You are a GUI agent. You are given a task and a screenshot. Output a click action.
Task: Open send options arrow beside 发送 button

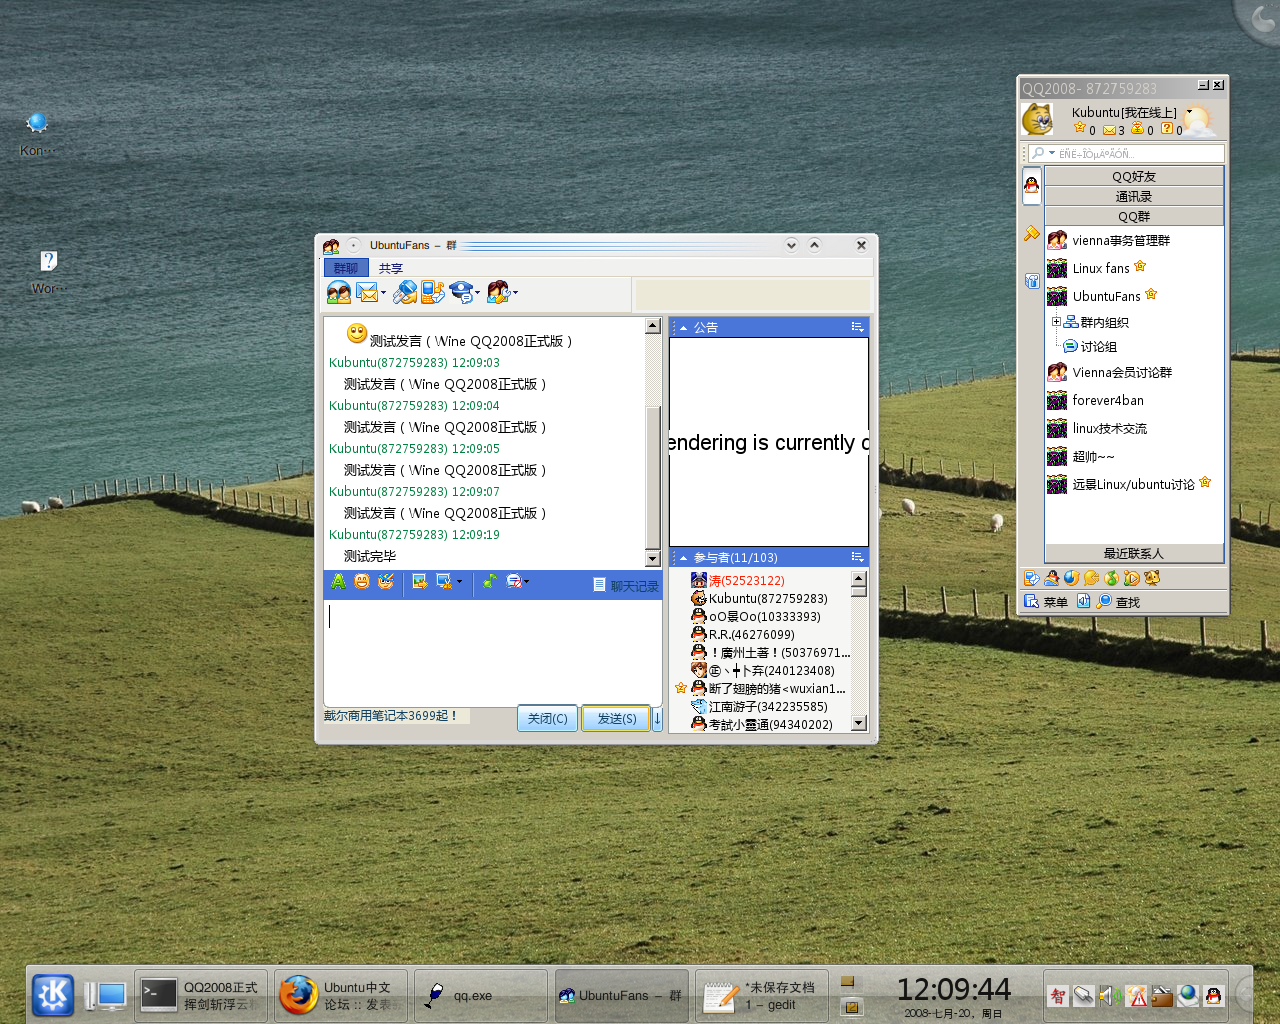(657, 718)
